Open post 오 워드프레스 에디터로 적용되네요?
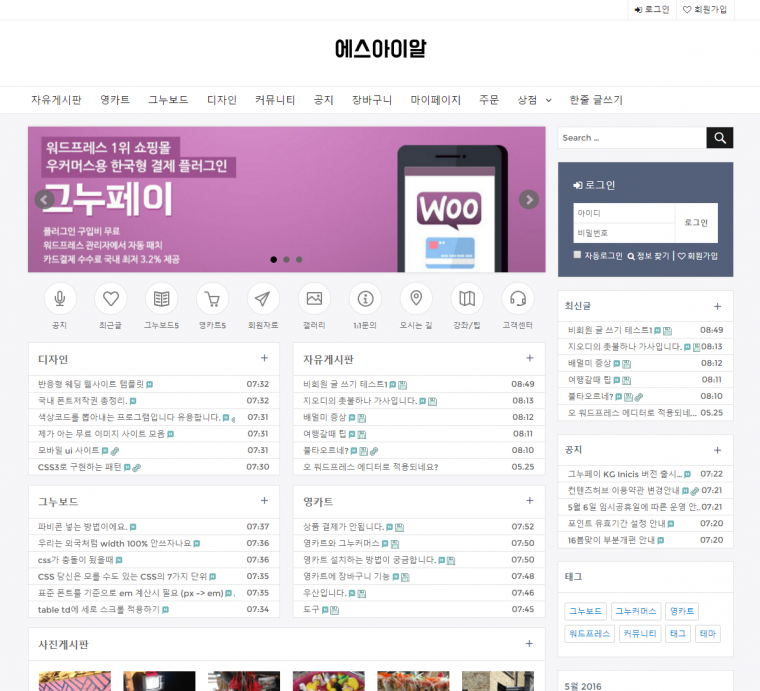 coord(371,467)
